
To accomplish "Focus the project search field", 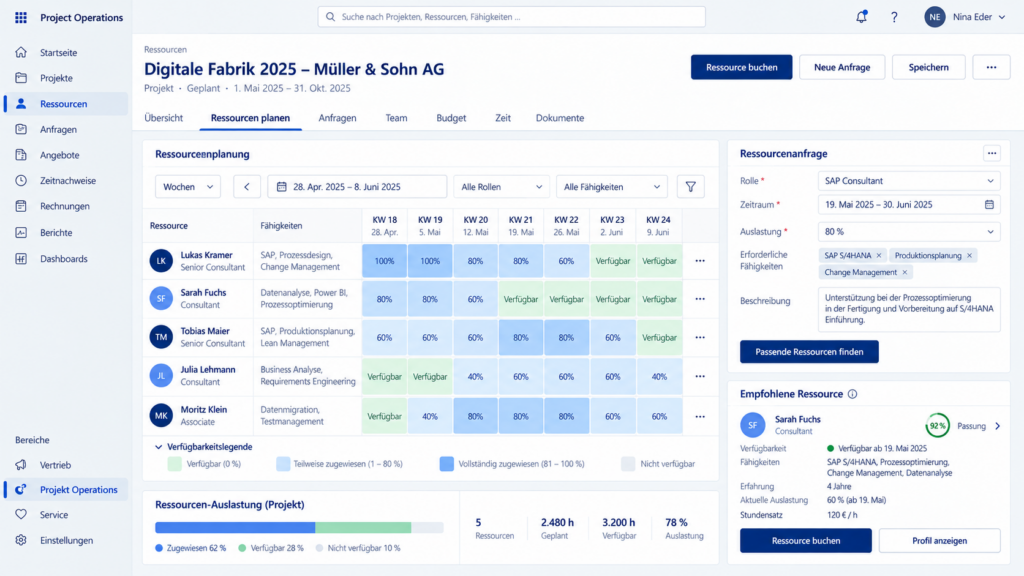I will pyautogui.click(x=511, y=17).
